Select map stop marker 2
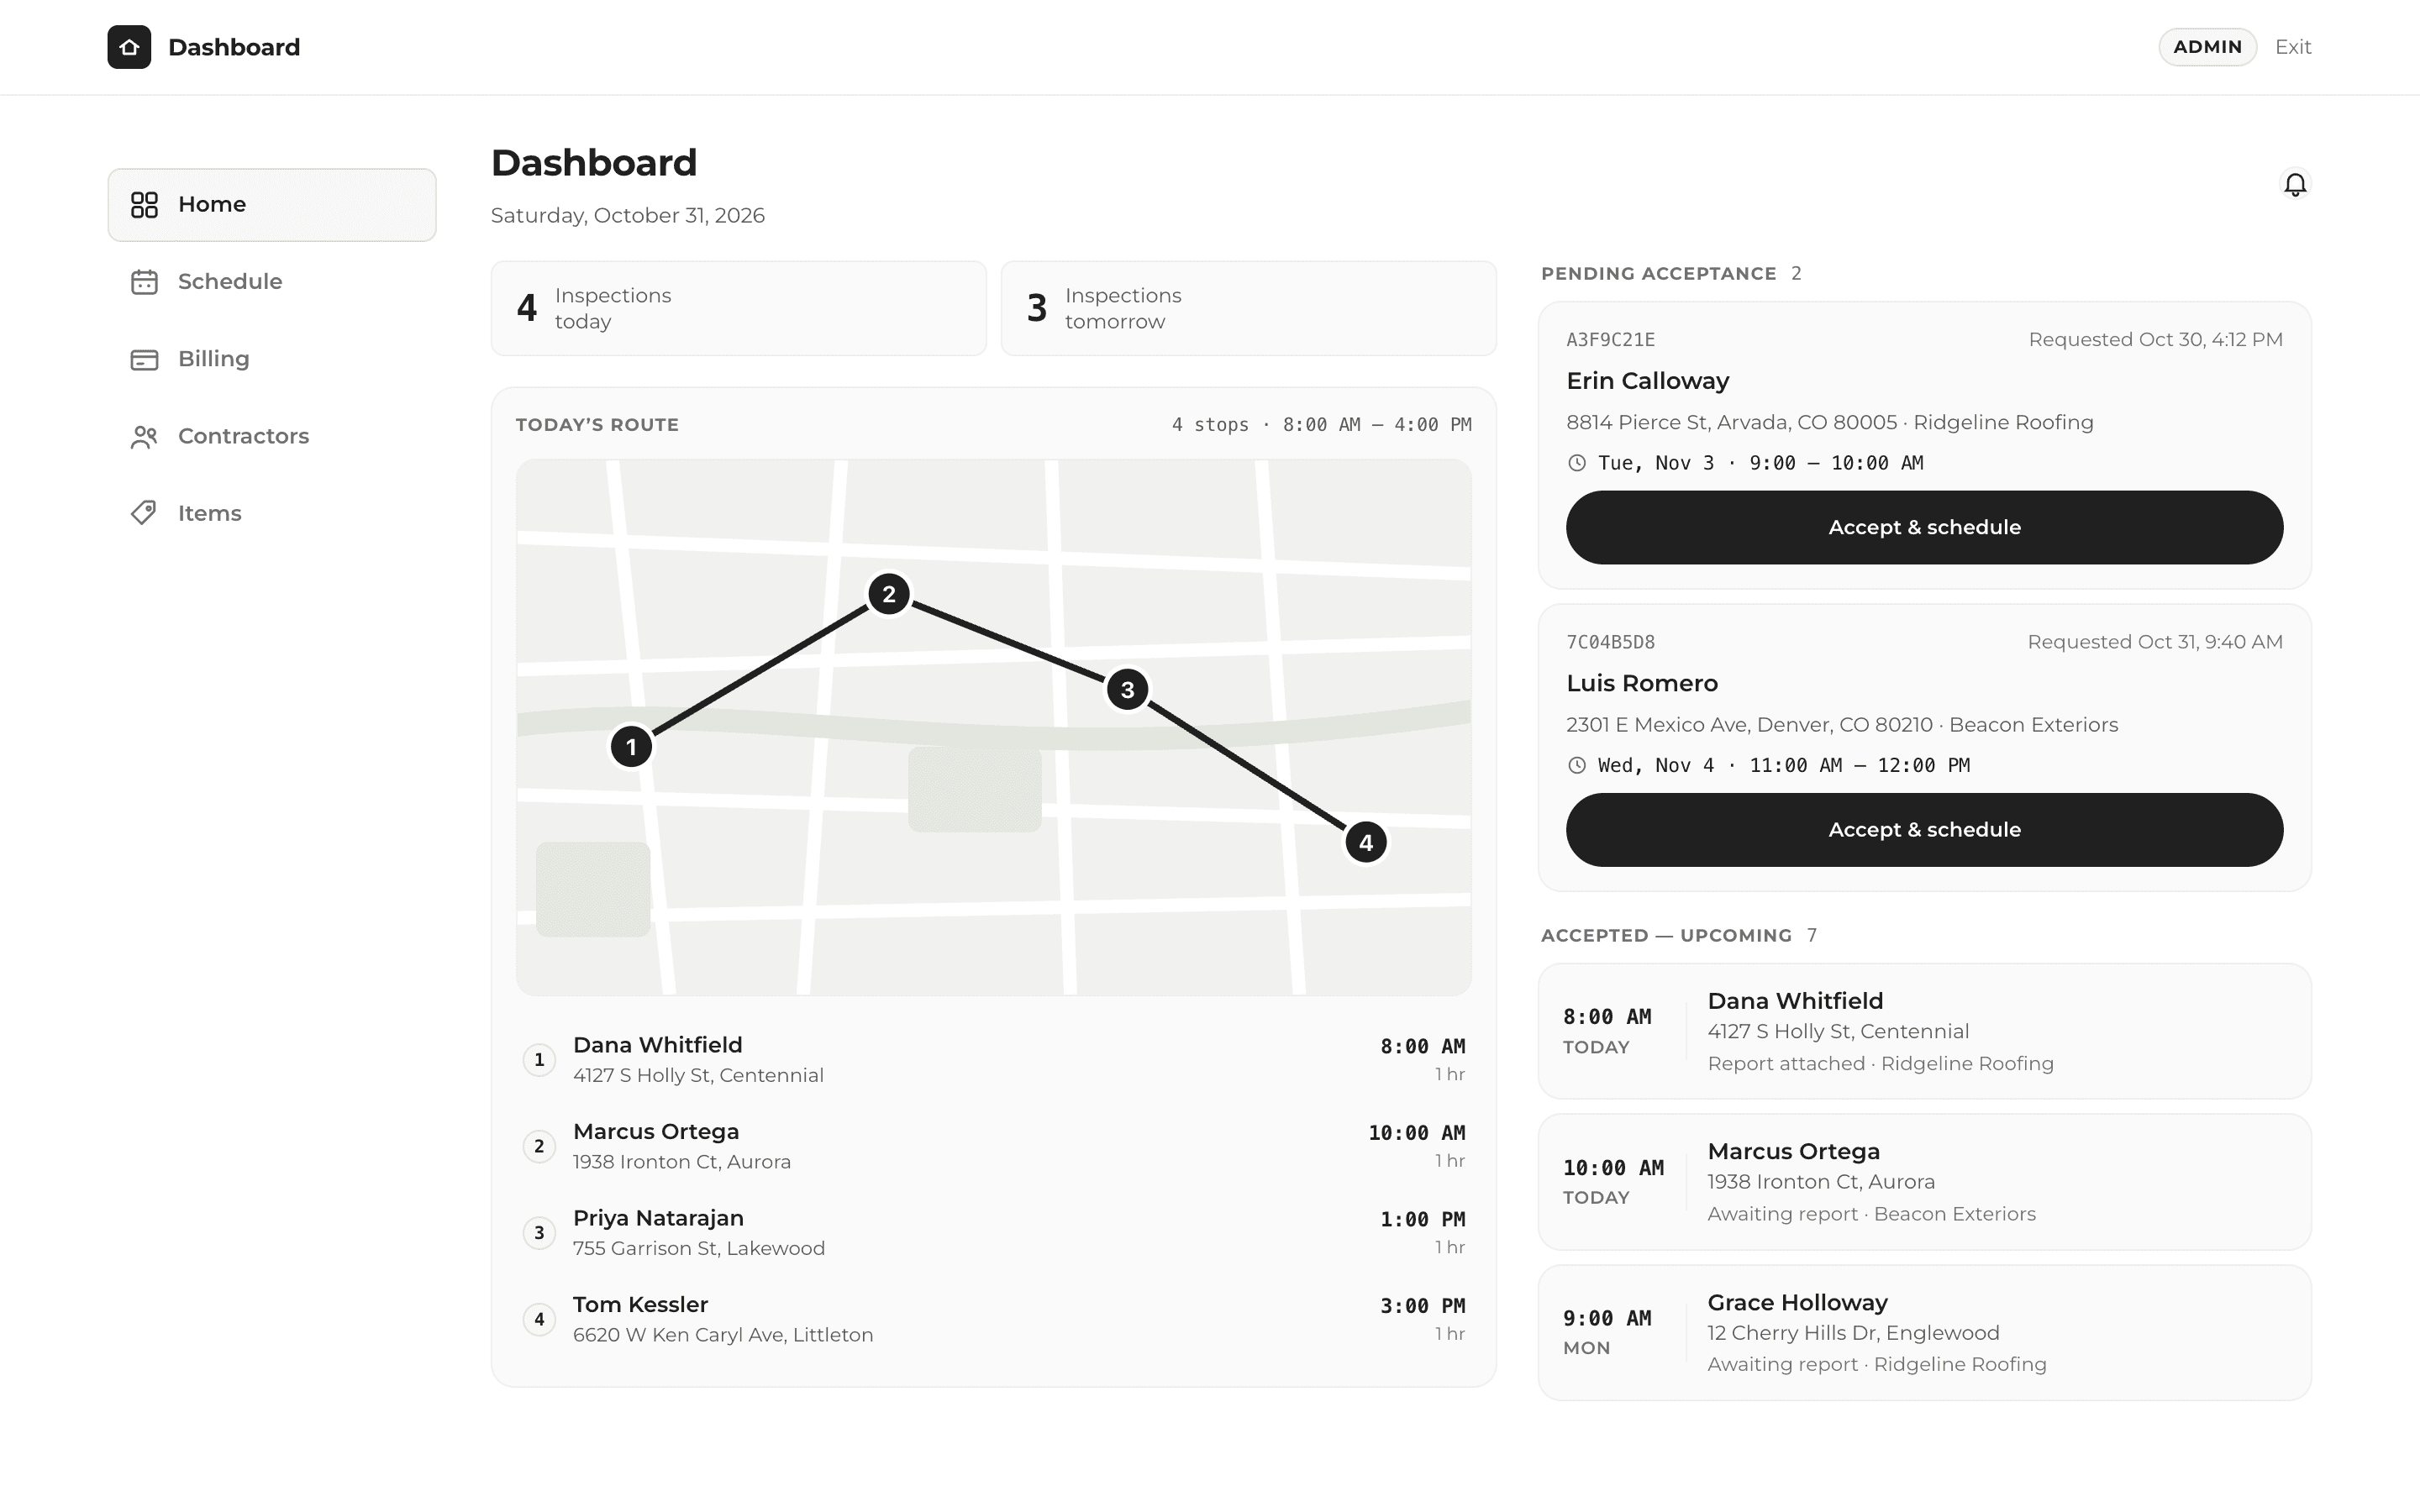Viewport: 2420px width, 1512px height. point(889,594)
